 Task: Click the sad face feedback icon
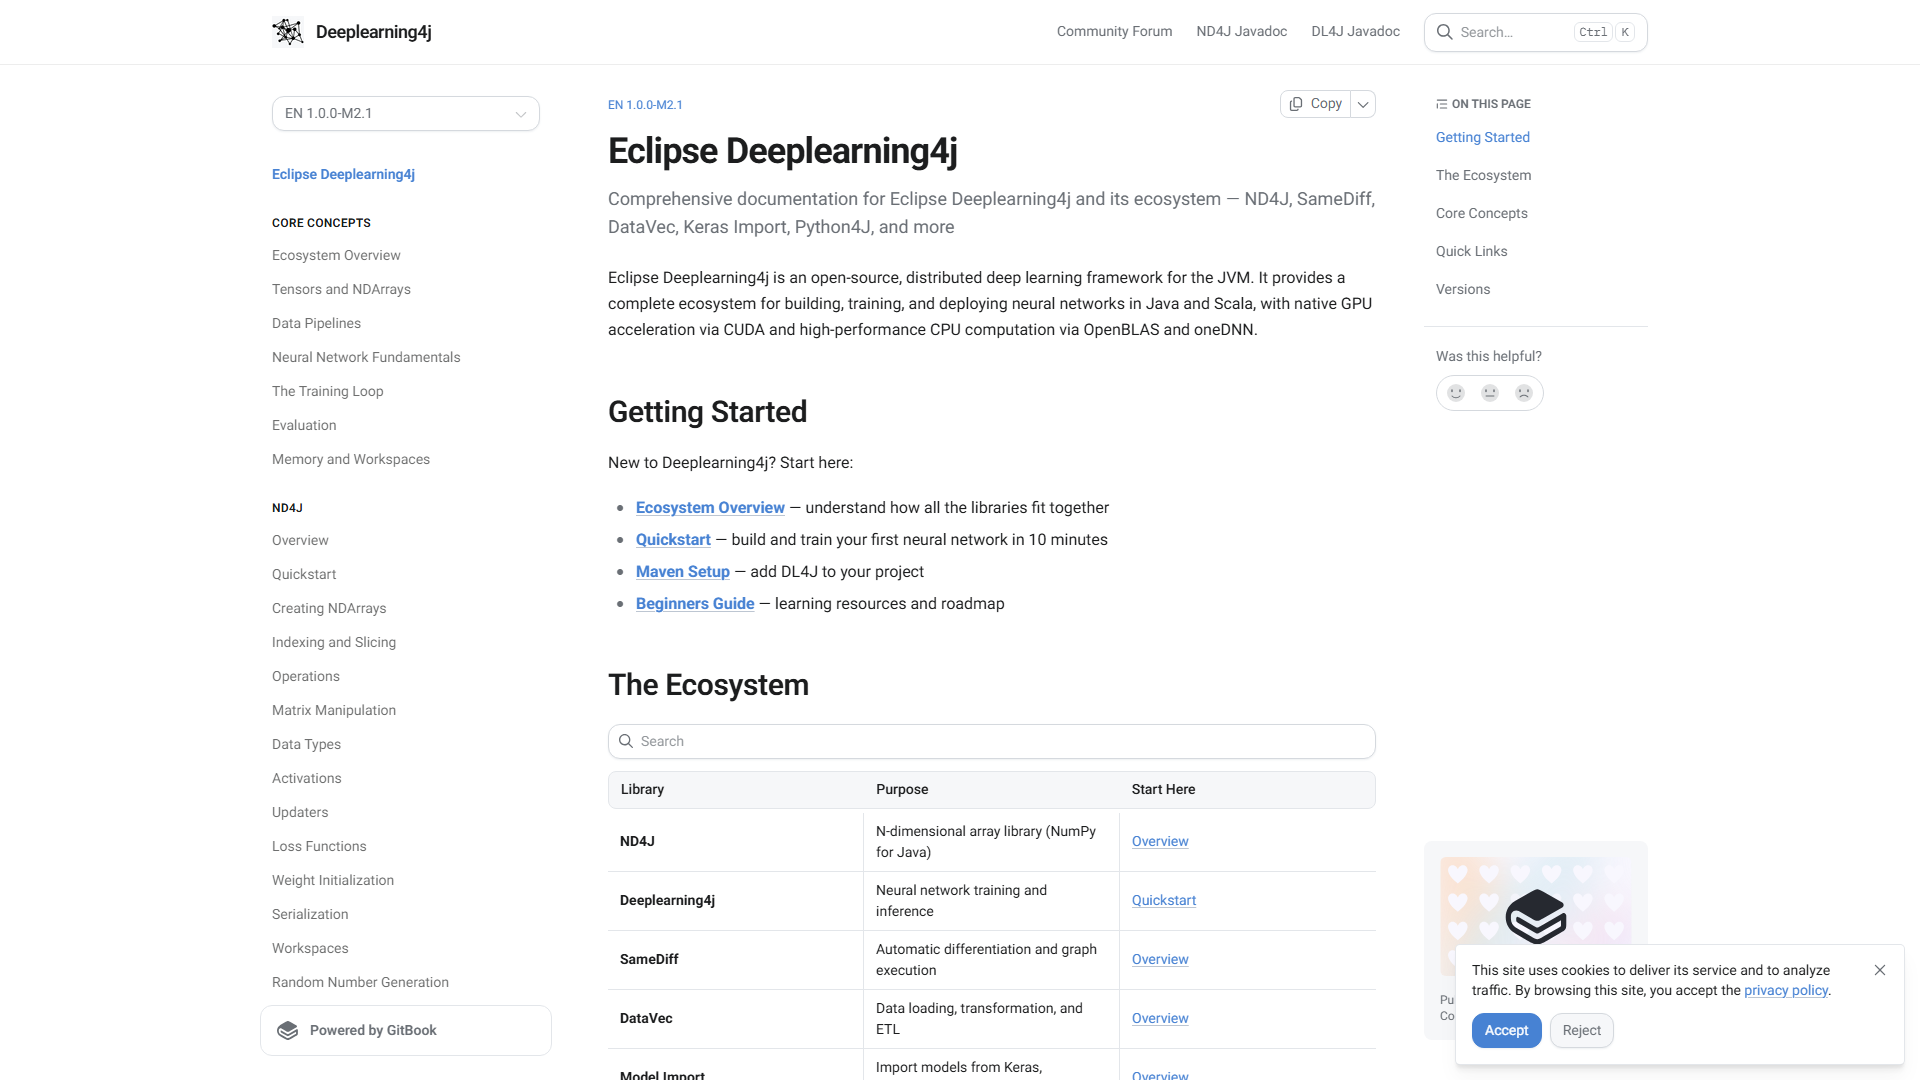point(1524,393)
